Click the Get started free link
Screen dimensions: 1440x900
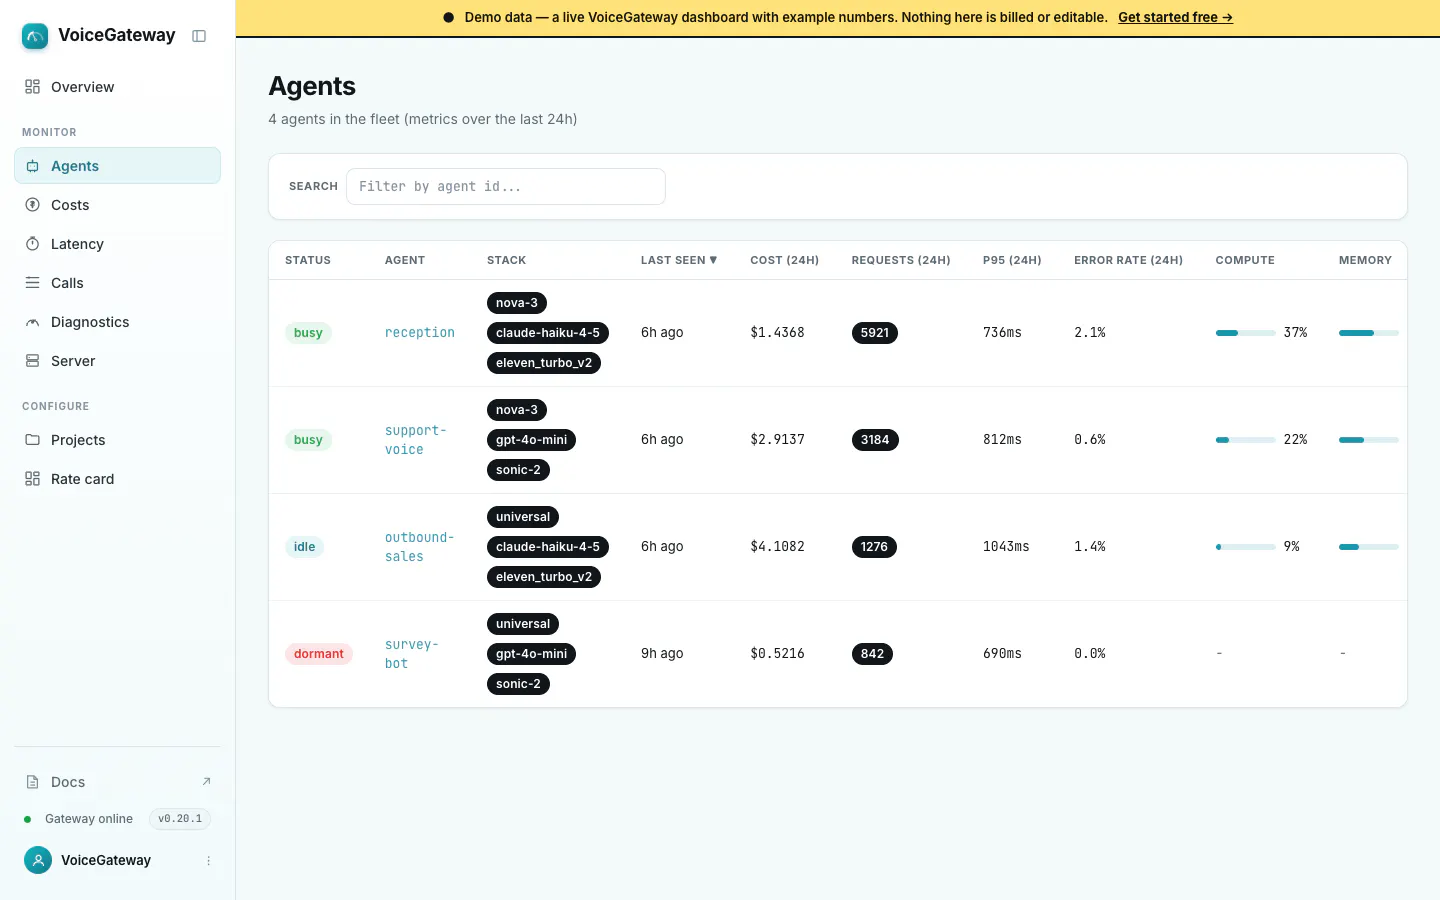click(1175, 17)
